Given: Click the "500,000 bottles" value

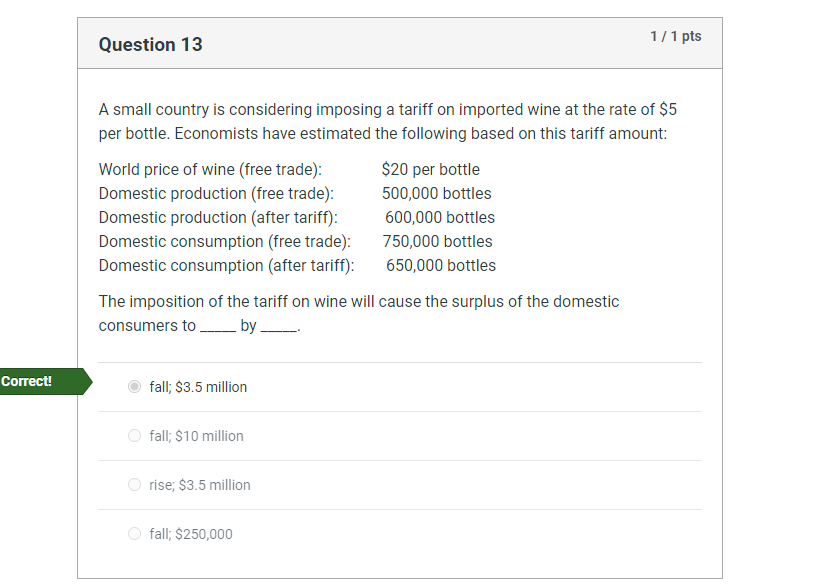Looking at the screenshot, I should point(436,194).
